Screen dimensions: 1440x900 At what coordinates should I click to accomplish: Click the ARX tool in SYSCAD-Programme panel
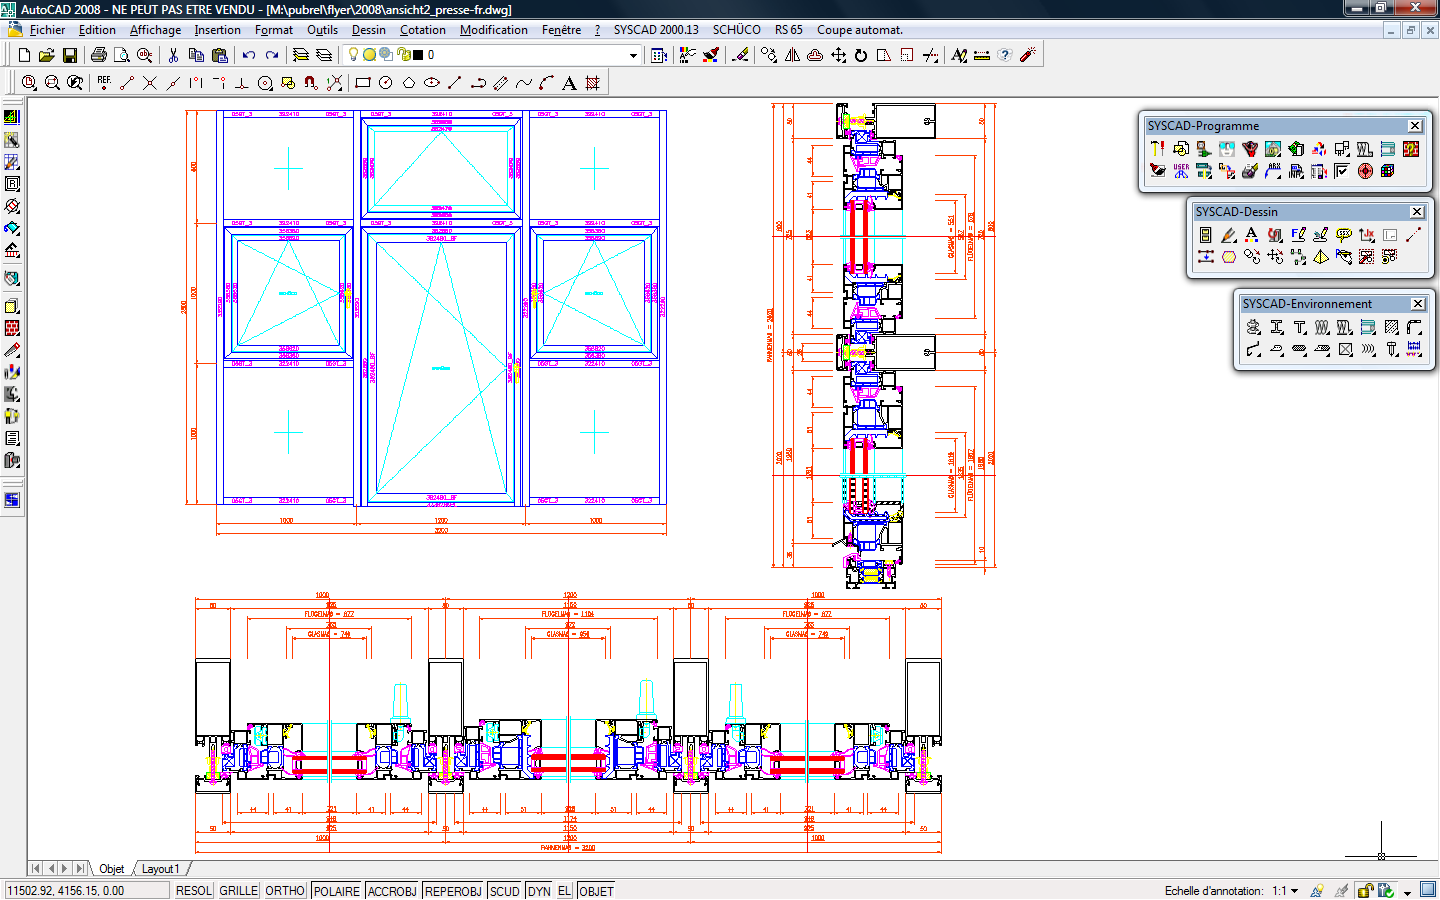click(x=1273, y=171)
